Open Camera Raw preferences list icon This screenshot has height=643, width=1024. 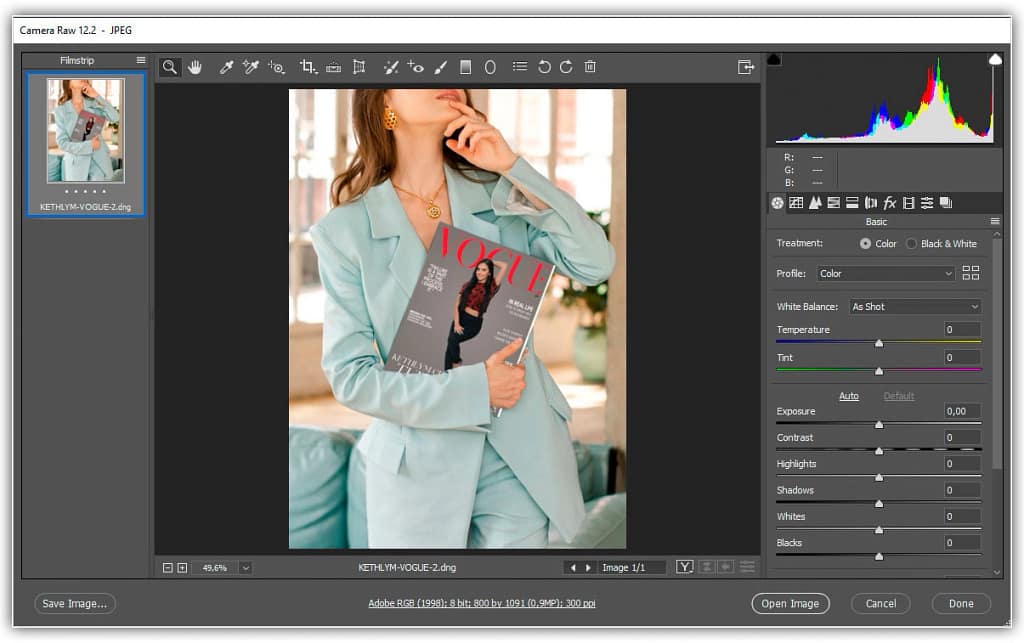[x=520, y=67]
